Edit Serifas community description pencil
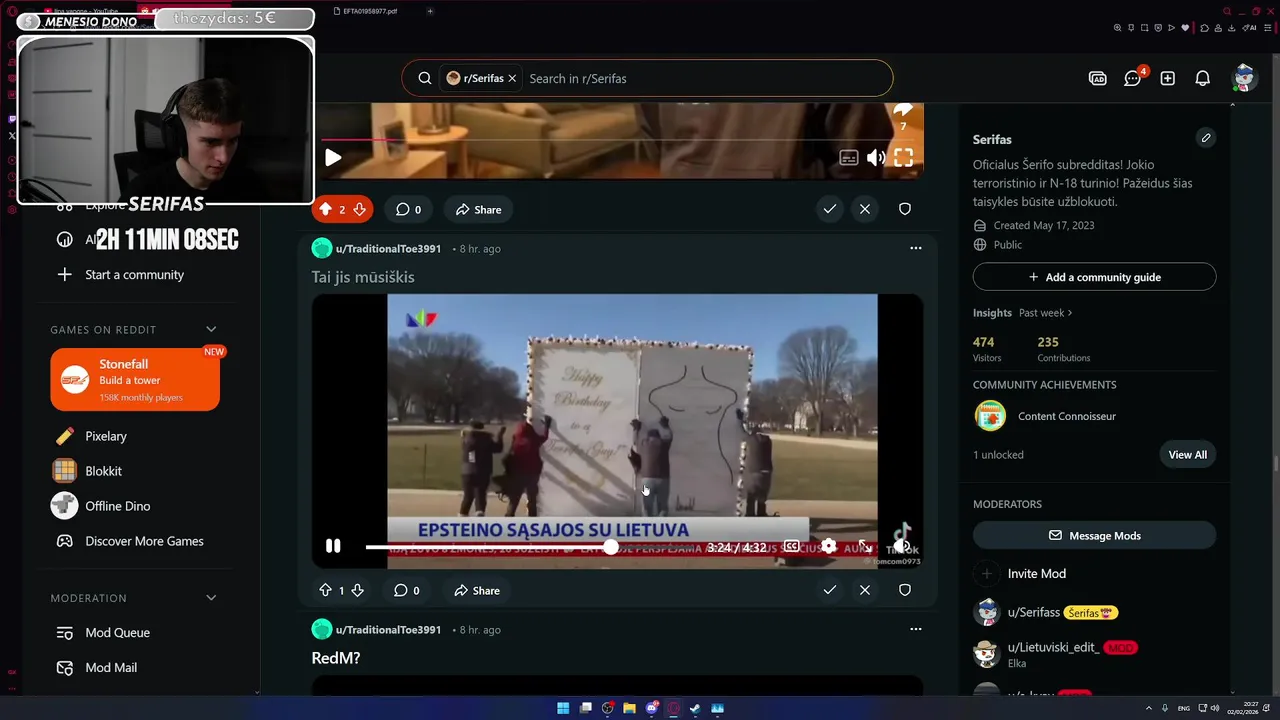The image size is (1280, 720). (1206, 138)
